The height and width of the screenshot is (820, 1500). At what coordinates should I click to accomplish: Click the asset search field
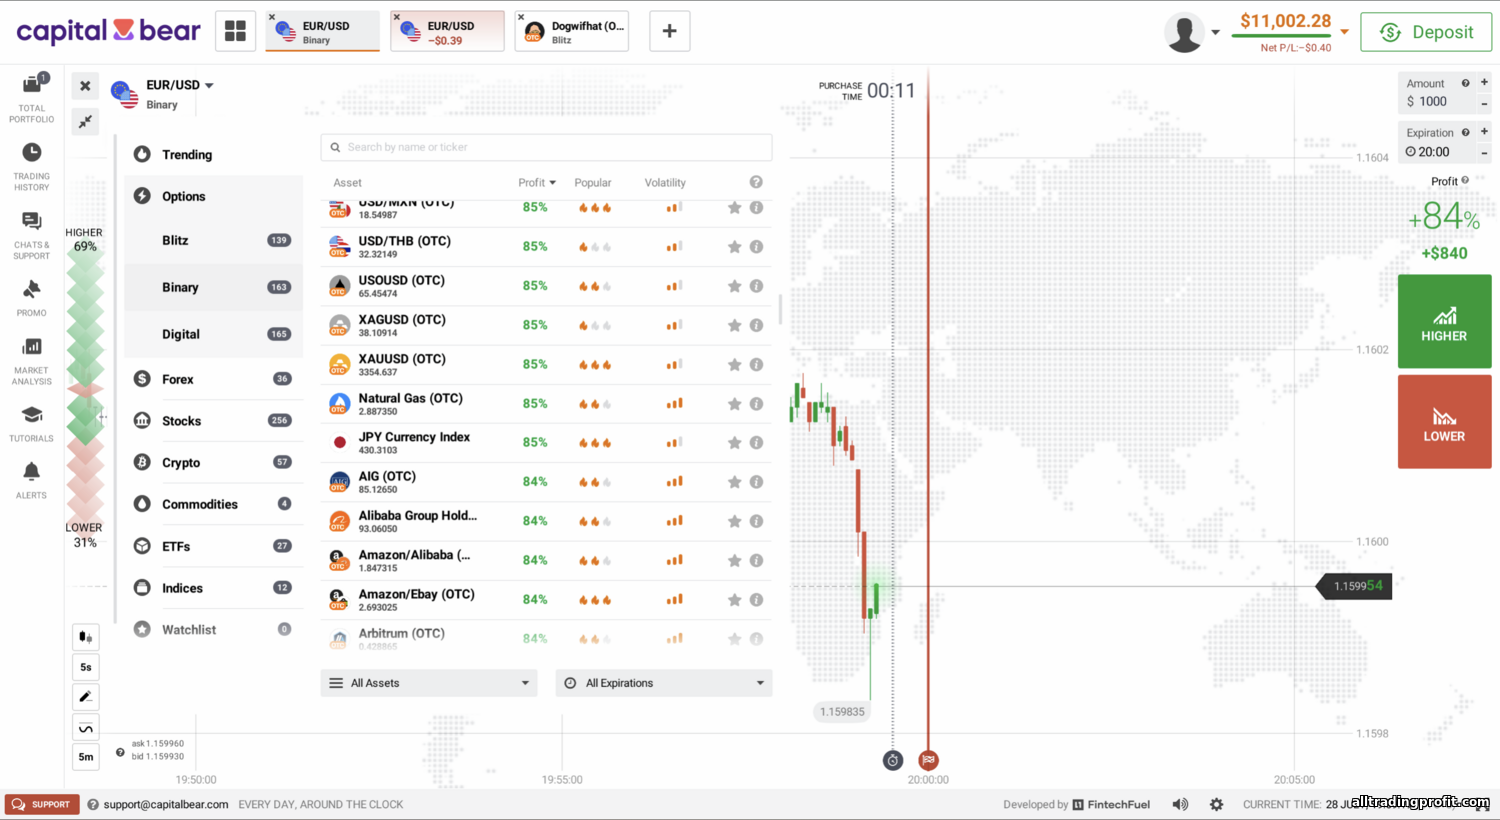coord(546,147)
